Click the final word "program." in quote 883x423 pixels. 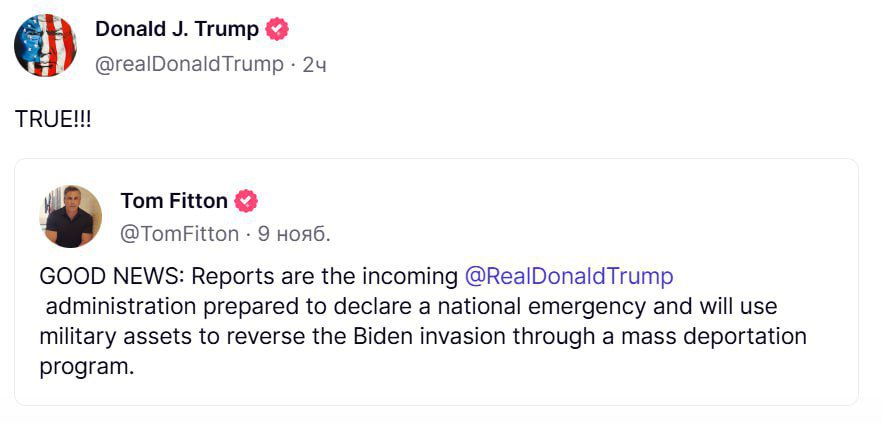pos(86,366)
